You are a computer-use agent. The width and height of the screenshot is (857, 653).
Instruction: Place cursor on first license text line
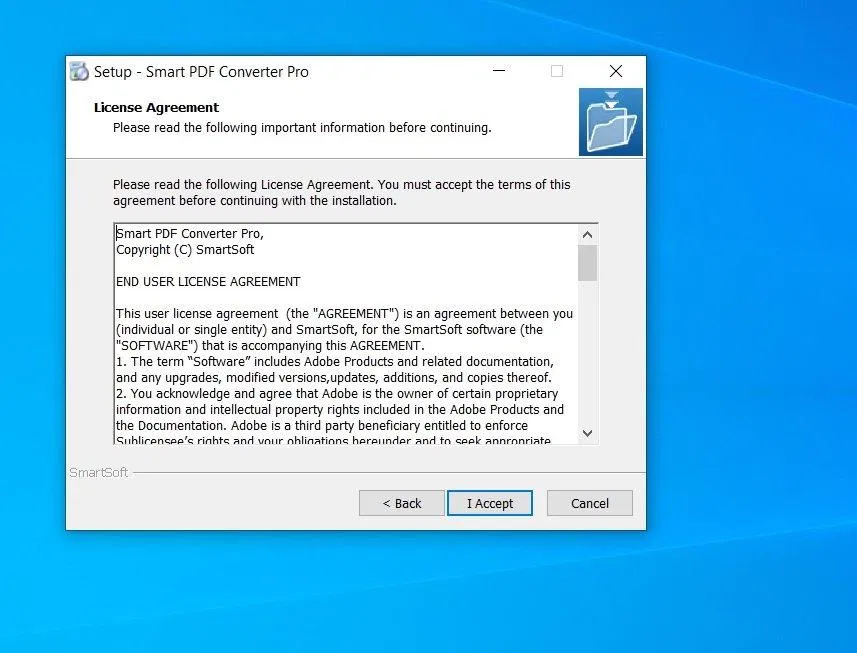click(190, 234)
